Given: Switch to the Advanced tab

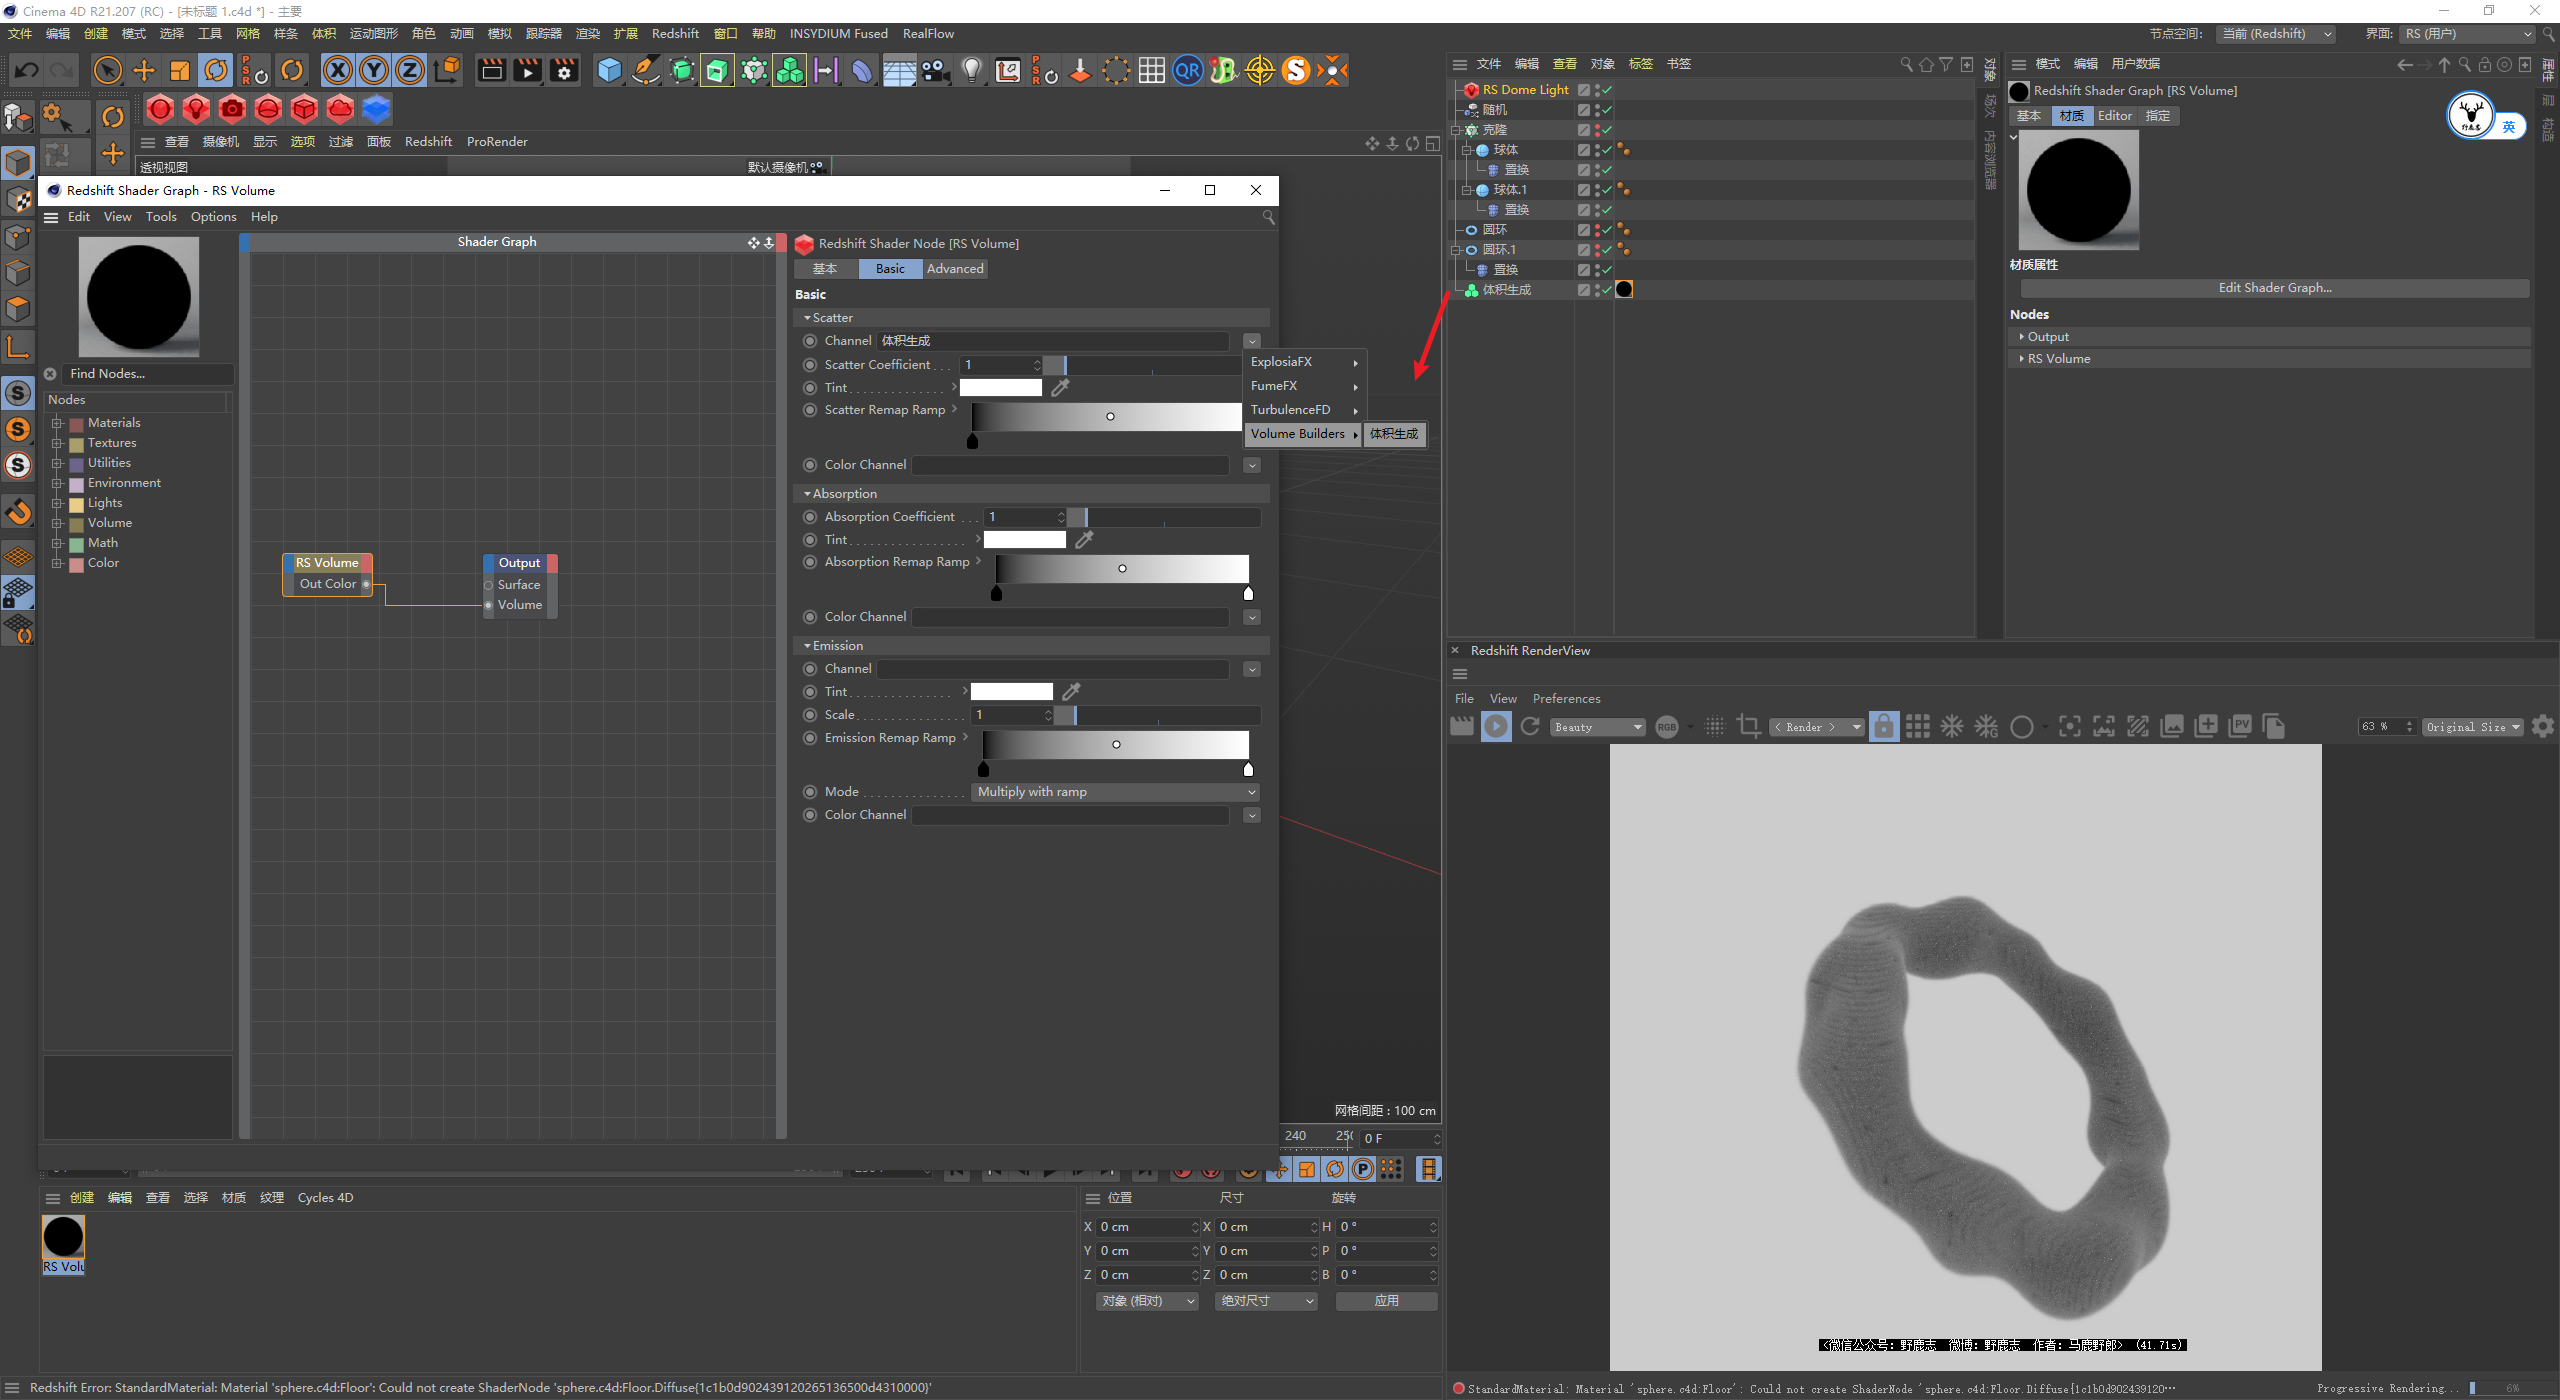Looking at the screenshot, I should tap(954, 269).
